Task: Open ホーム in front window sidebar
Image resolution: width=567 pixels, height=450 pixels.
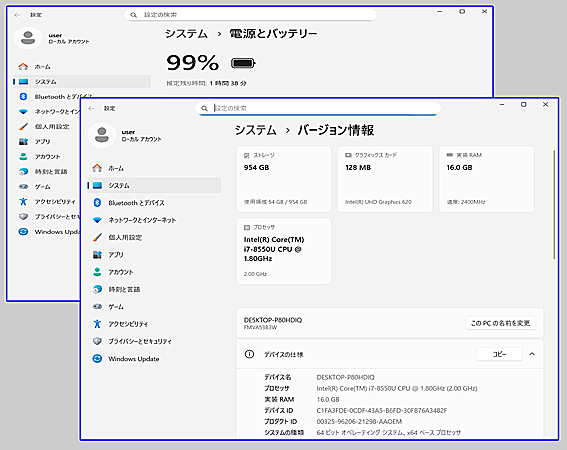Action: click(x=116, y=168)
